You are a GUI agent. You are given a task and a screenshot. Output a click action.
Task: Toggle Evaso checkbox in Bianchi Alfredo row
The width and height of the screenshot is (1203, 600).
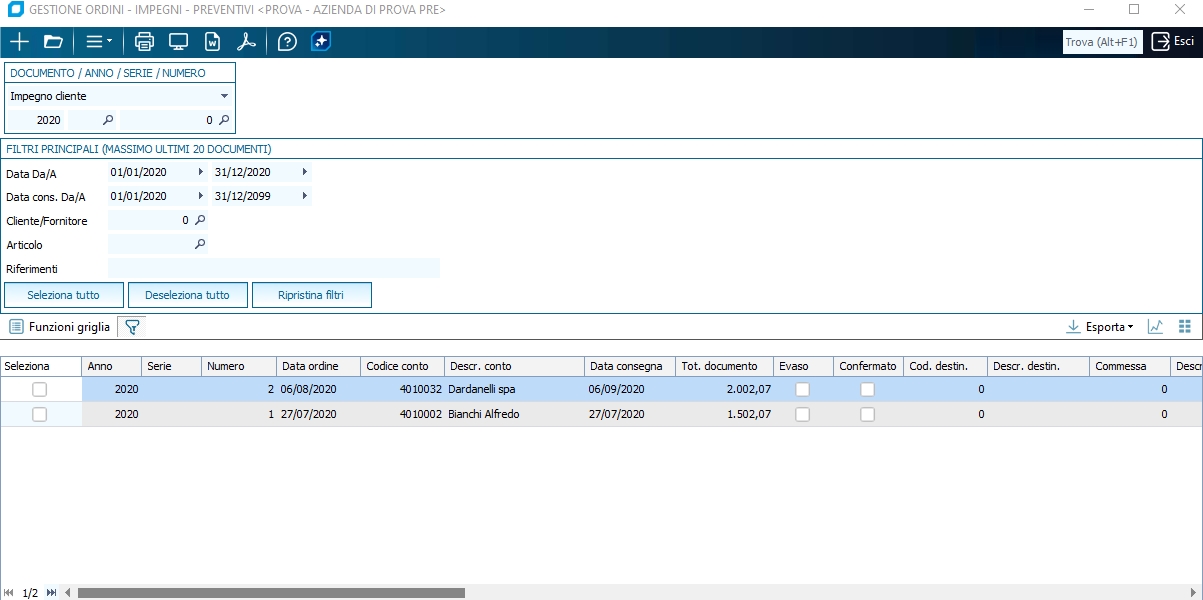pos(802,414)
